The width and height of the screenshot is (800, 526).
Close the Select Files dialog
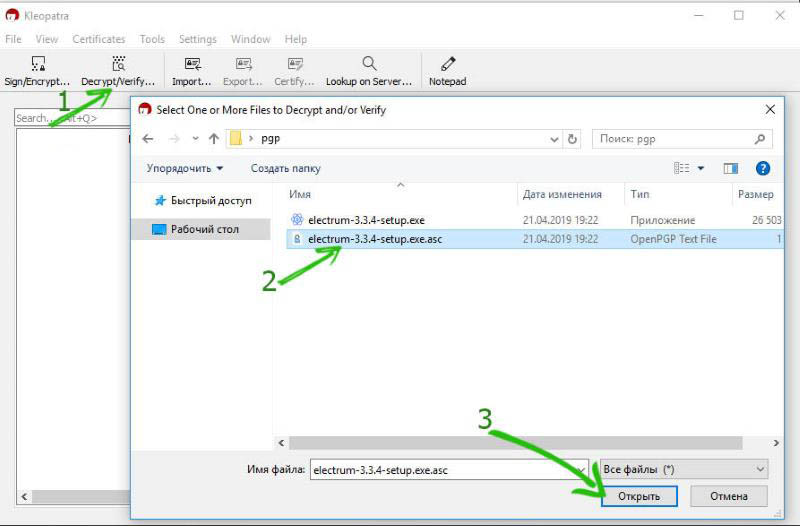pos(770,109)
